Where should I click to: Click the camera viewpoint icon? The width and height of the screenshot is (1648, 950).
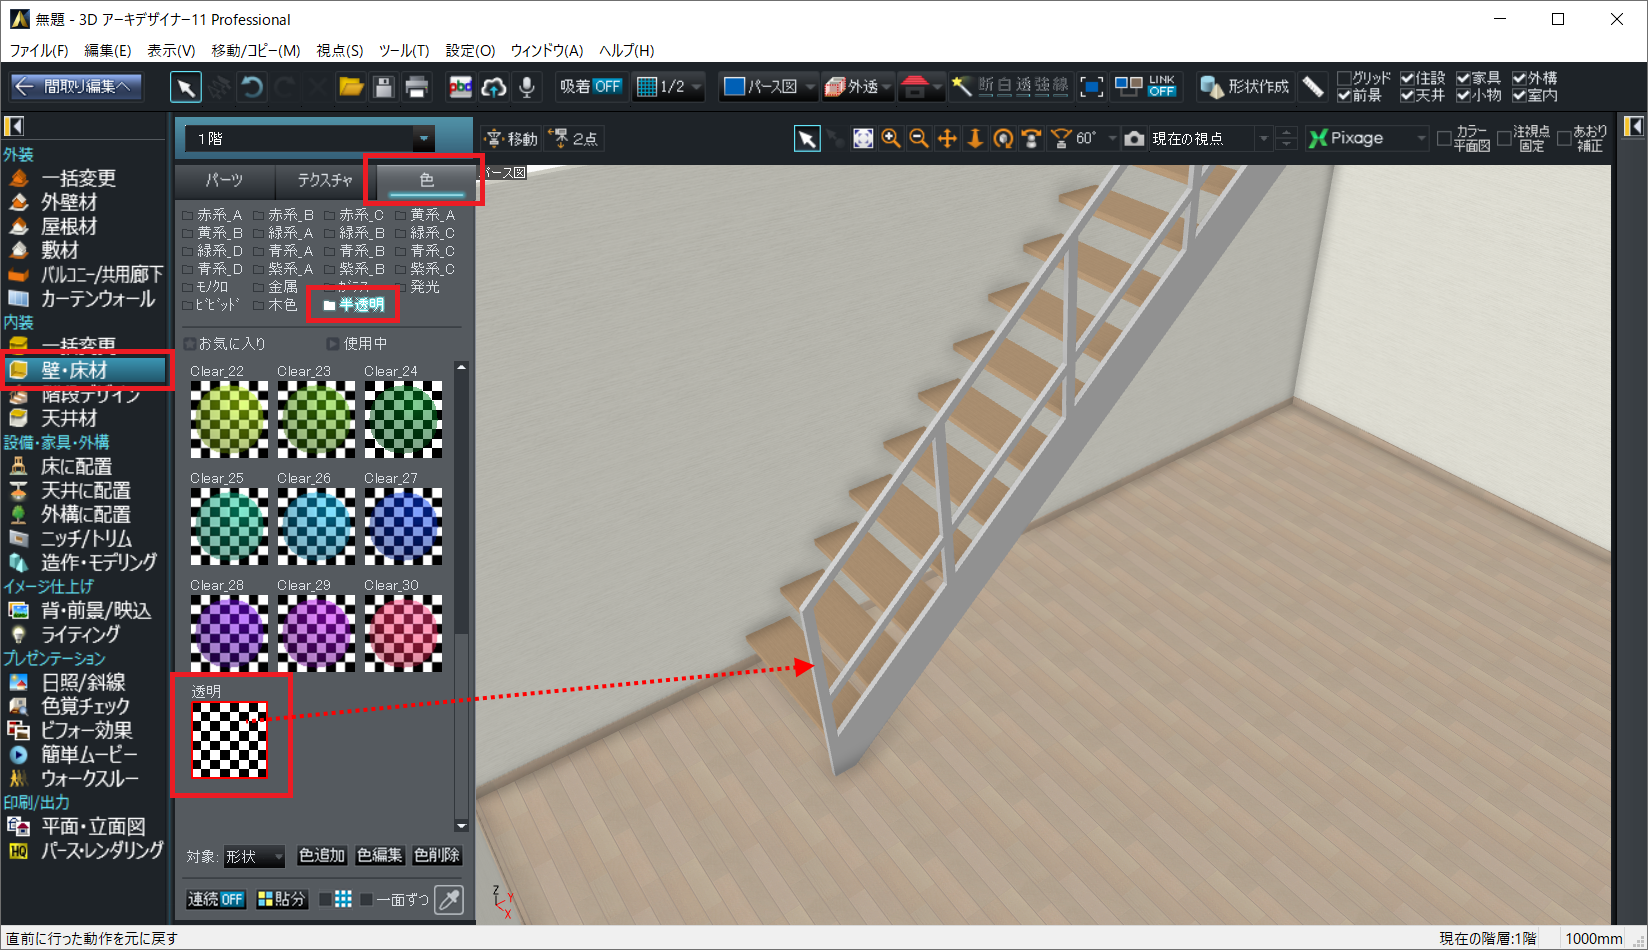tap(1134, 139)
